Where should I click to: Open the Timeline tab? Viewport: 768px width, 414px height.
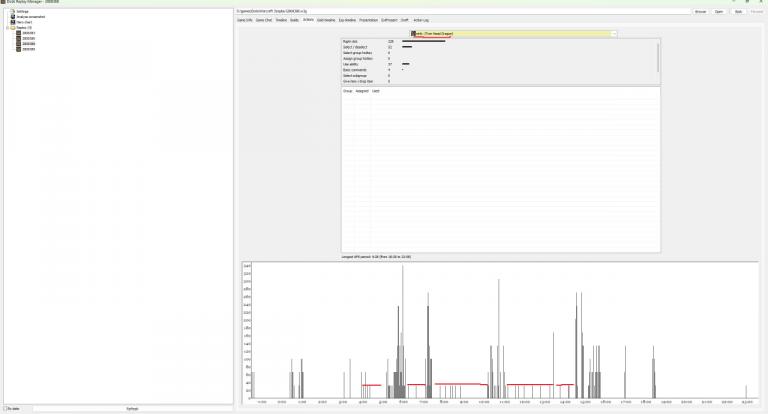(281, 20)
